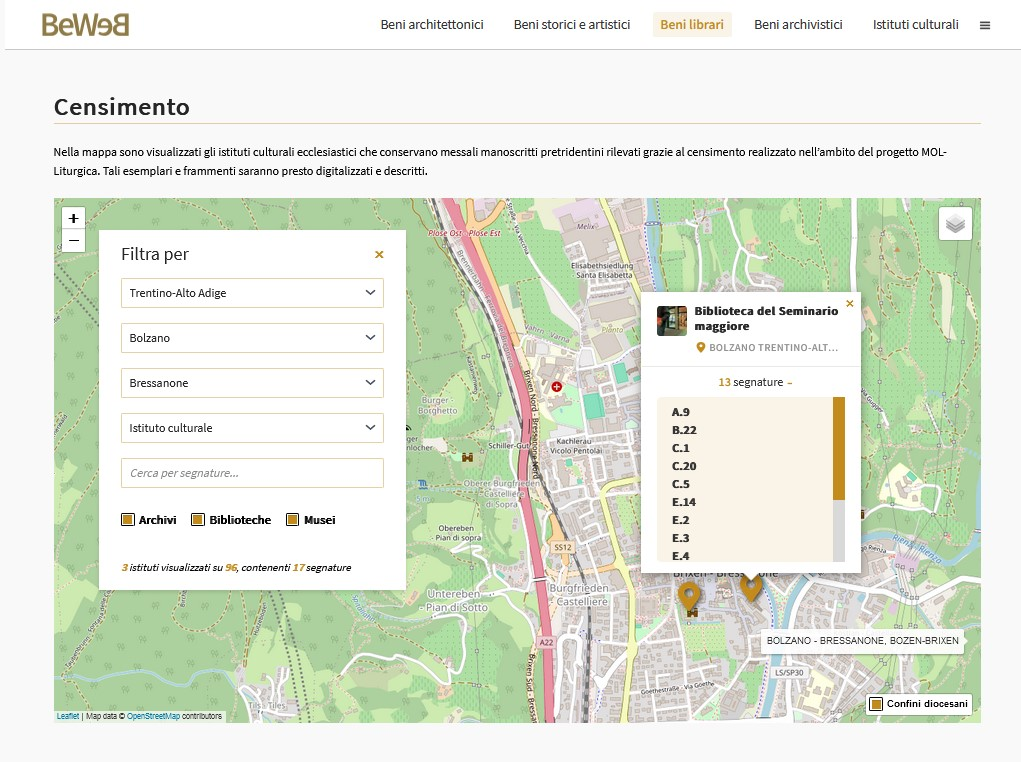This screenshot has width=1021, height=762.
Task: Open the Istituto culturale dropdown
Action: point(252,428)
